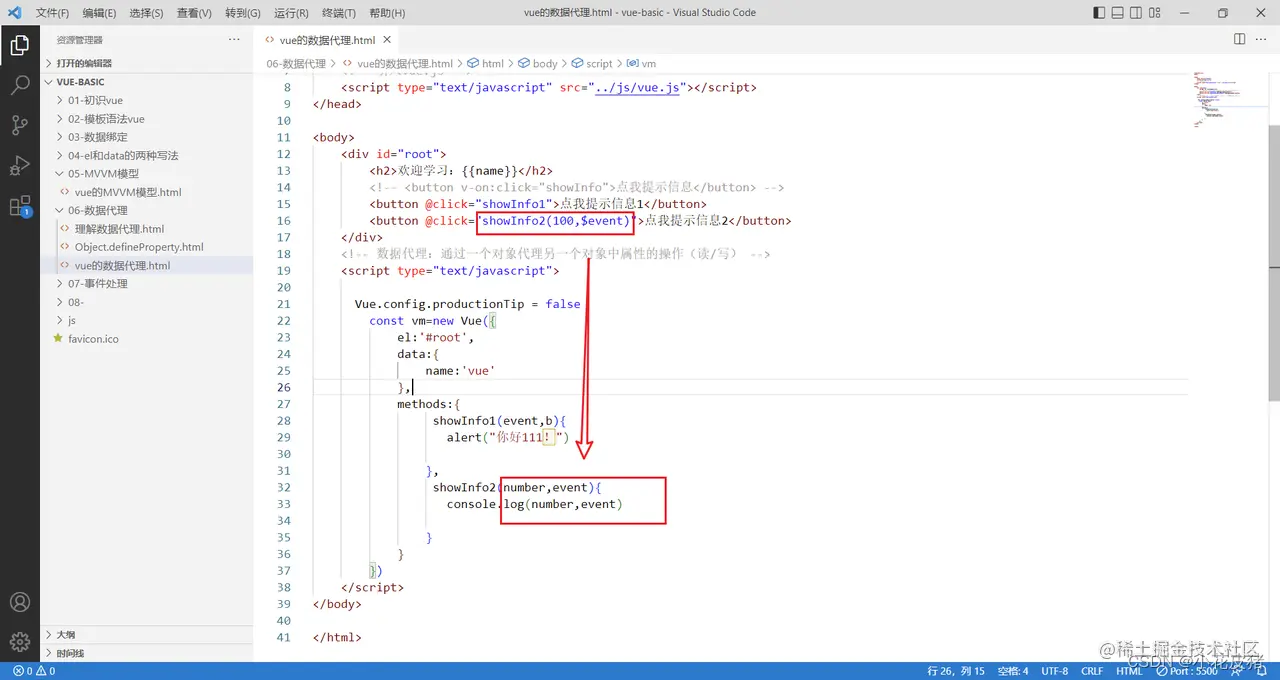Viewport: 1280px width, 680px height.
Task: Open vue的MVVM模型.html file
Action: point(146,192)
